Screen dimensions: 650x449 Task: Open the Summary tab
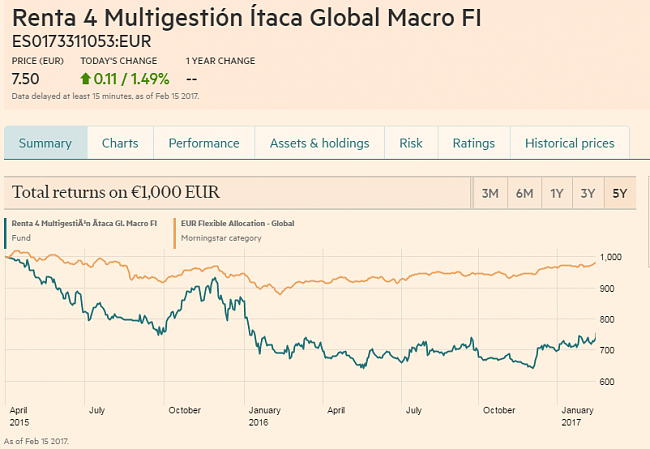(x=46, y=143)
